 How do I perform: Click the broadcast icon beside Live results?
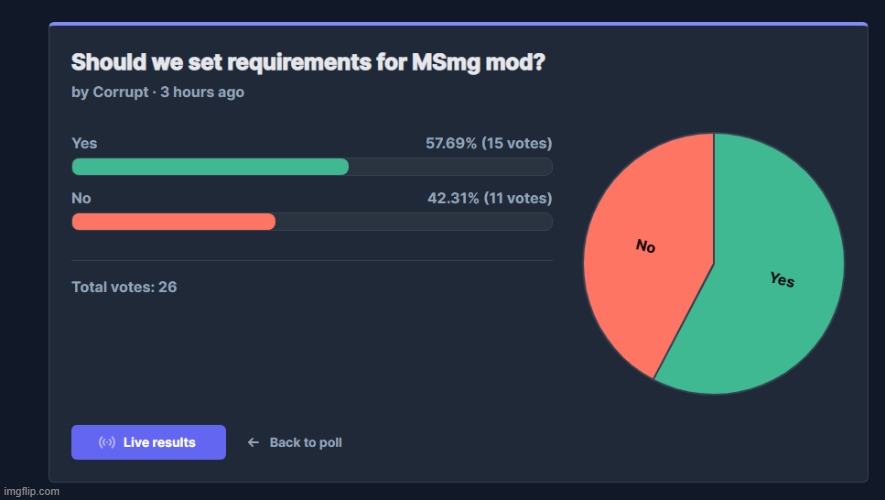click(x=106, y=442)
